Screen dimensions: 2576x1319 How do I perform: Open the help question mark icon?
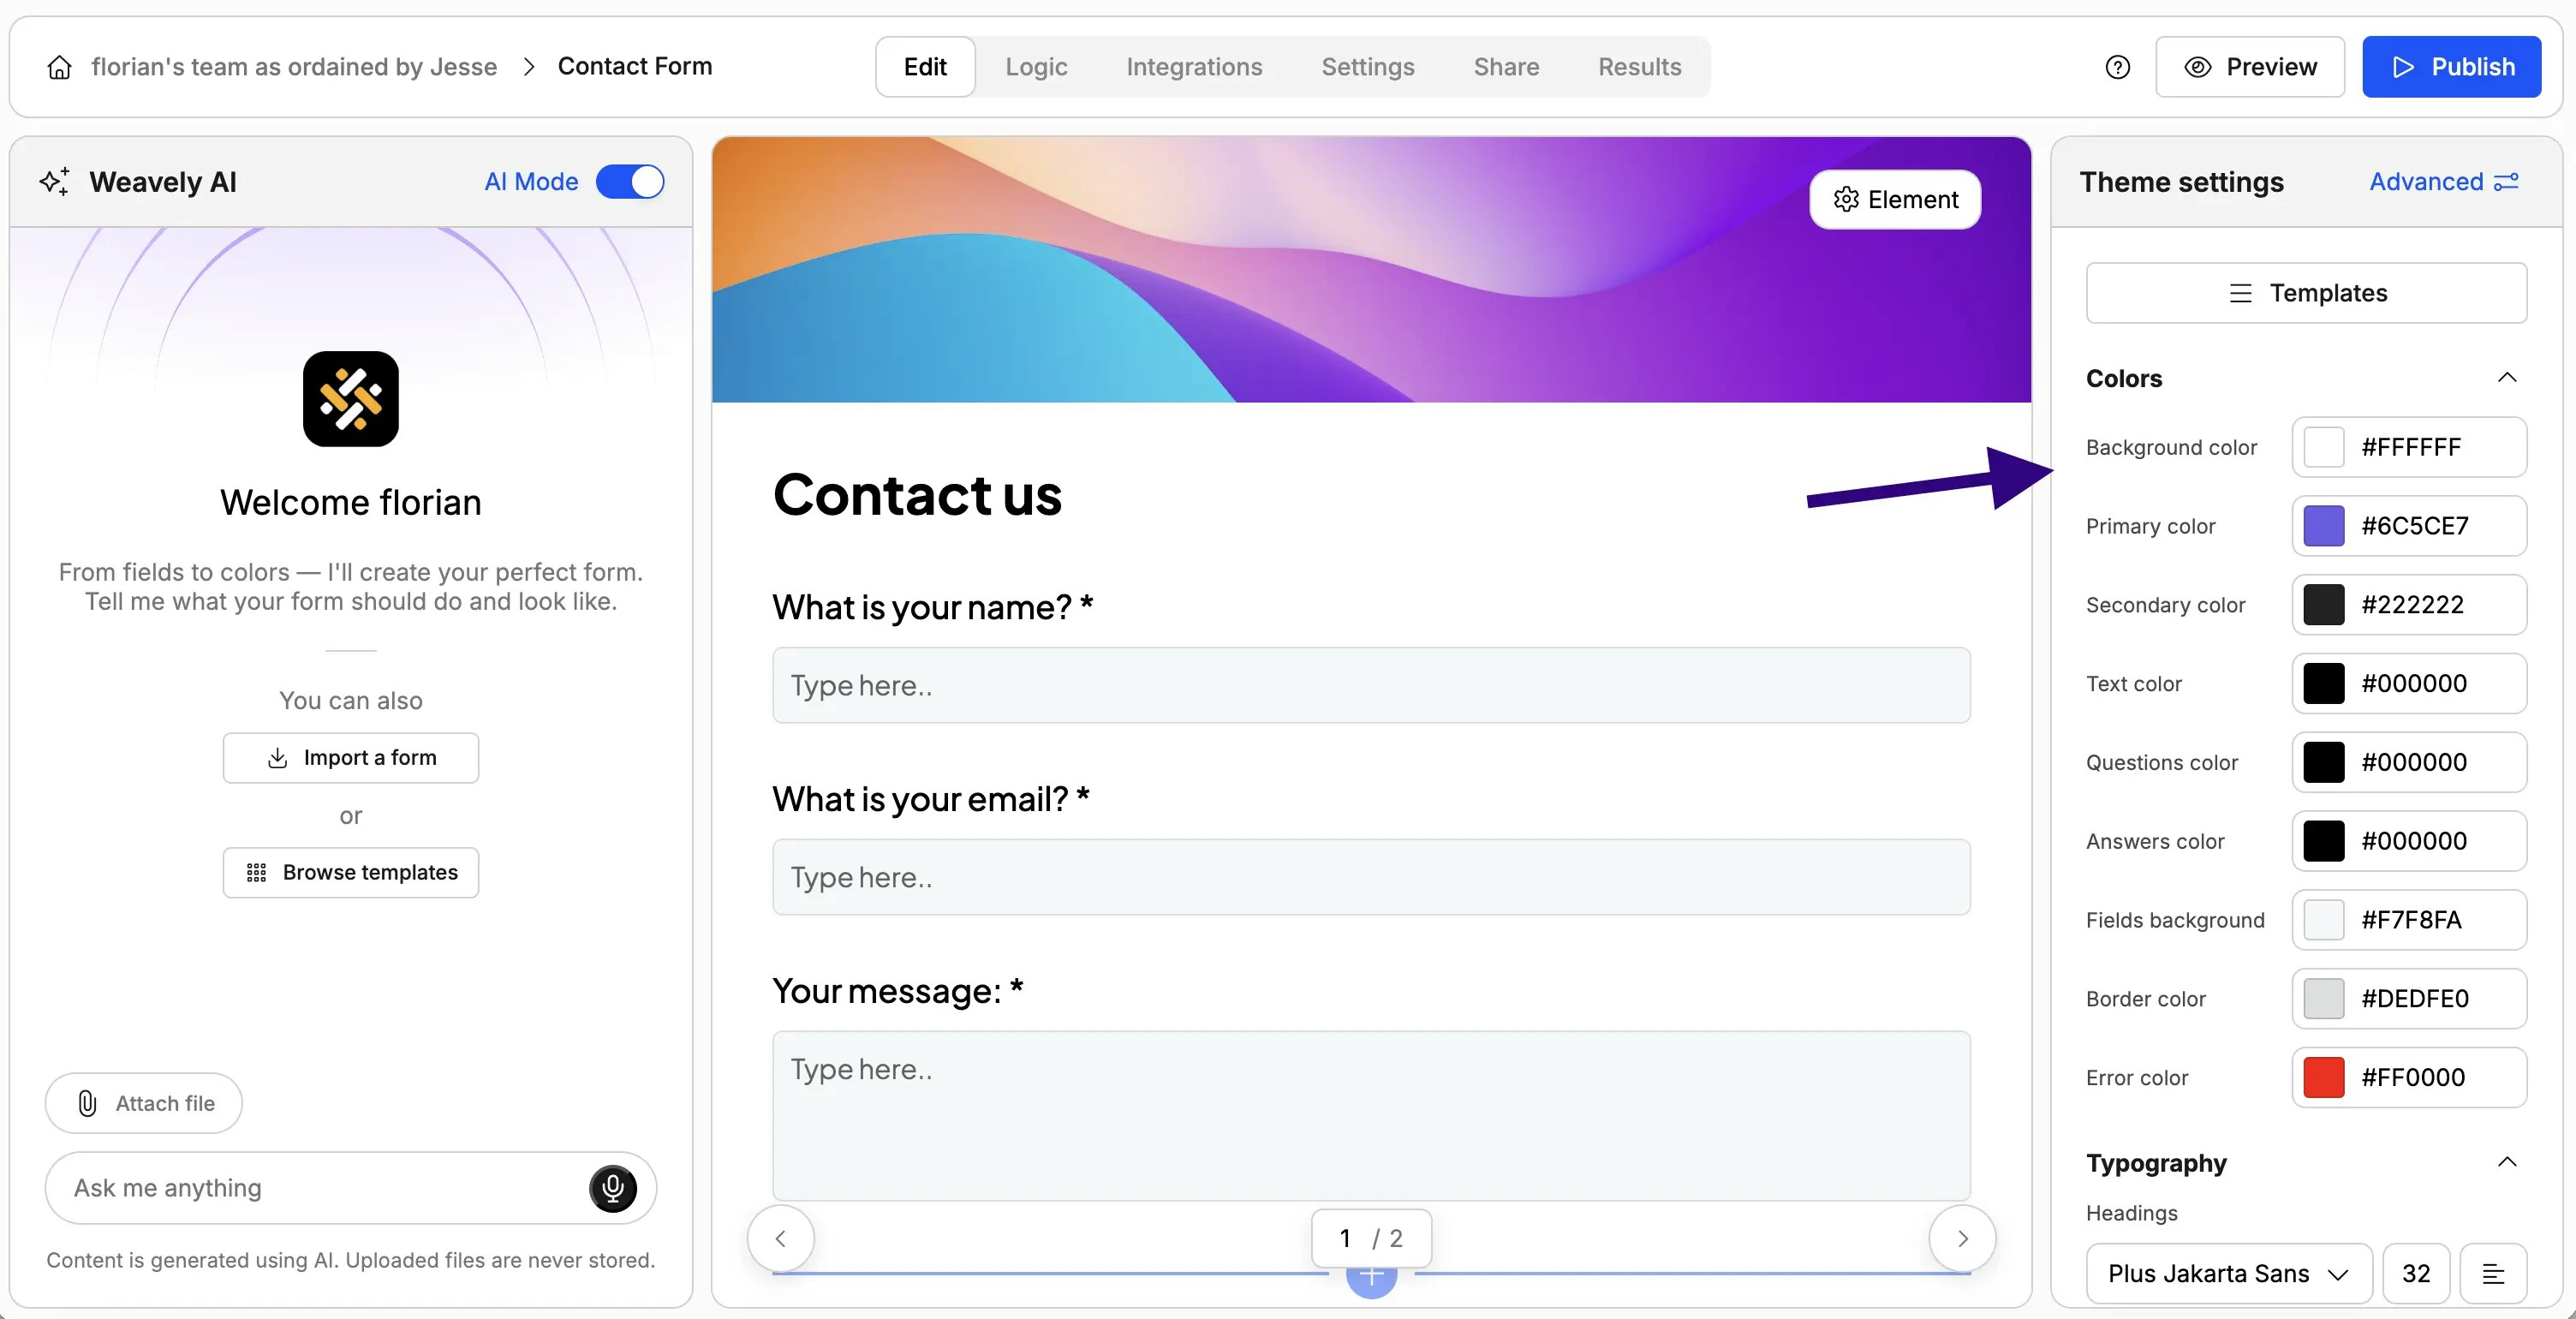[x=2118, y=66]
